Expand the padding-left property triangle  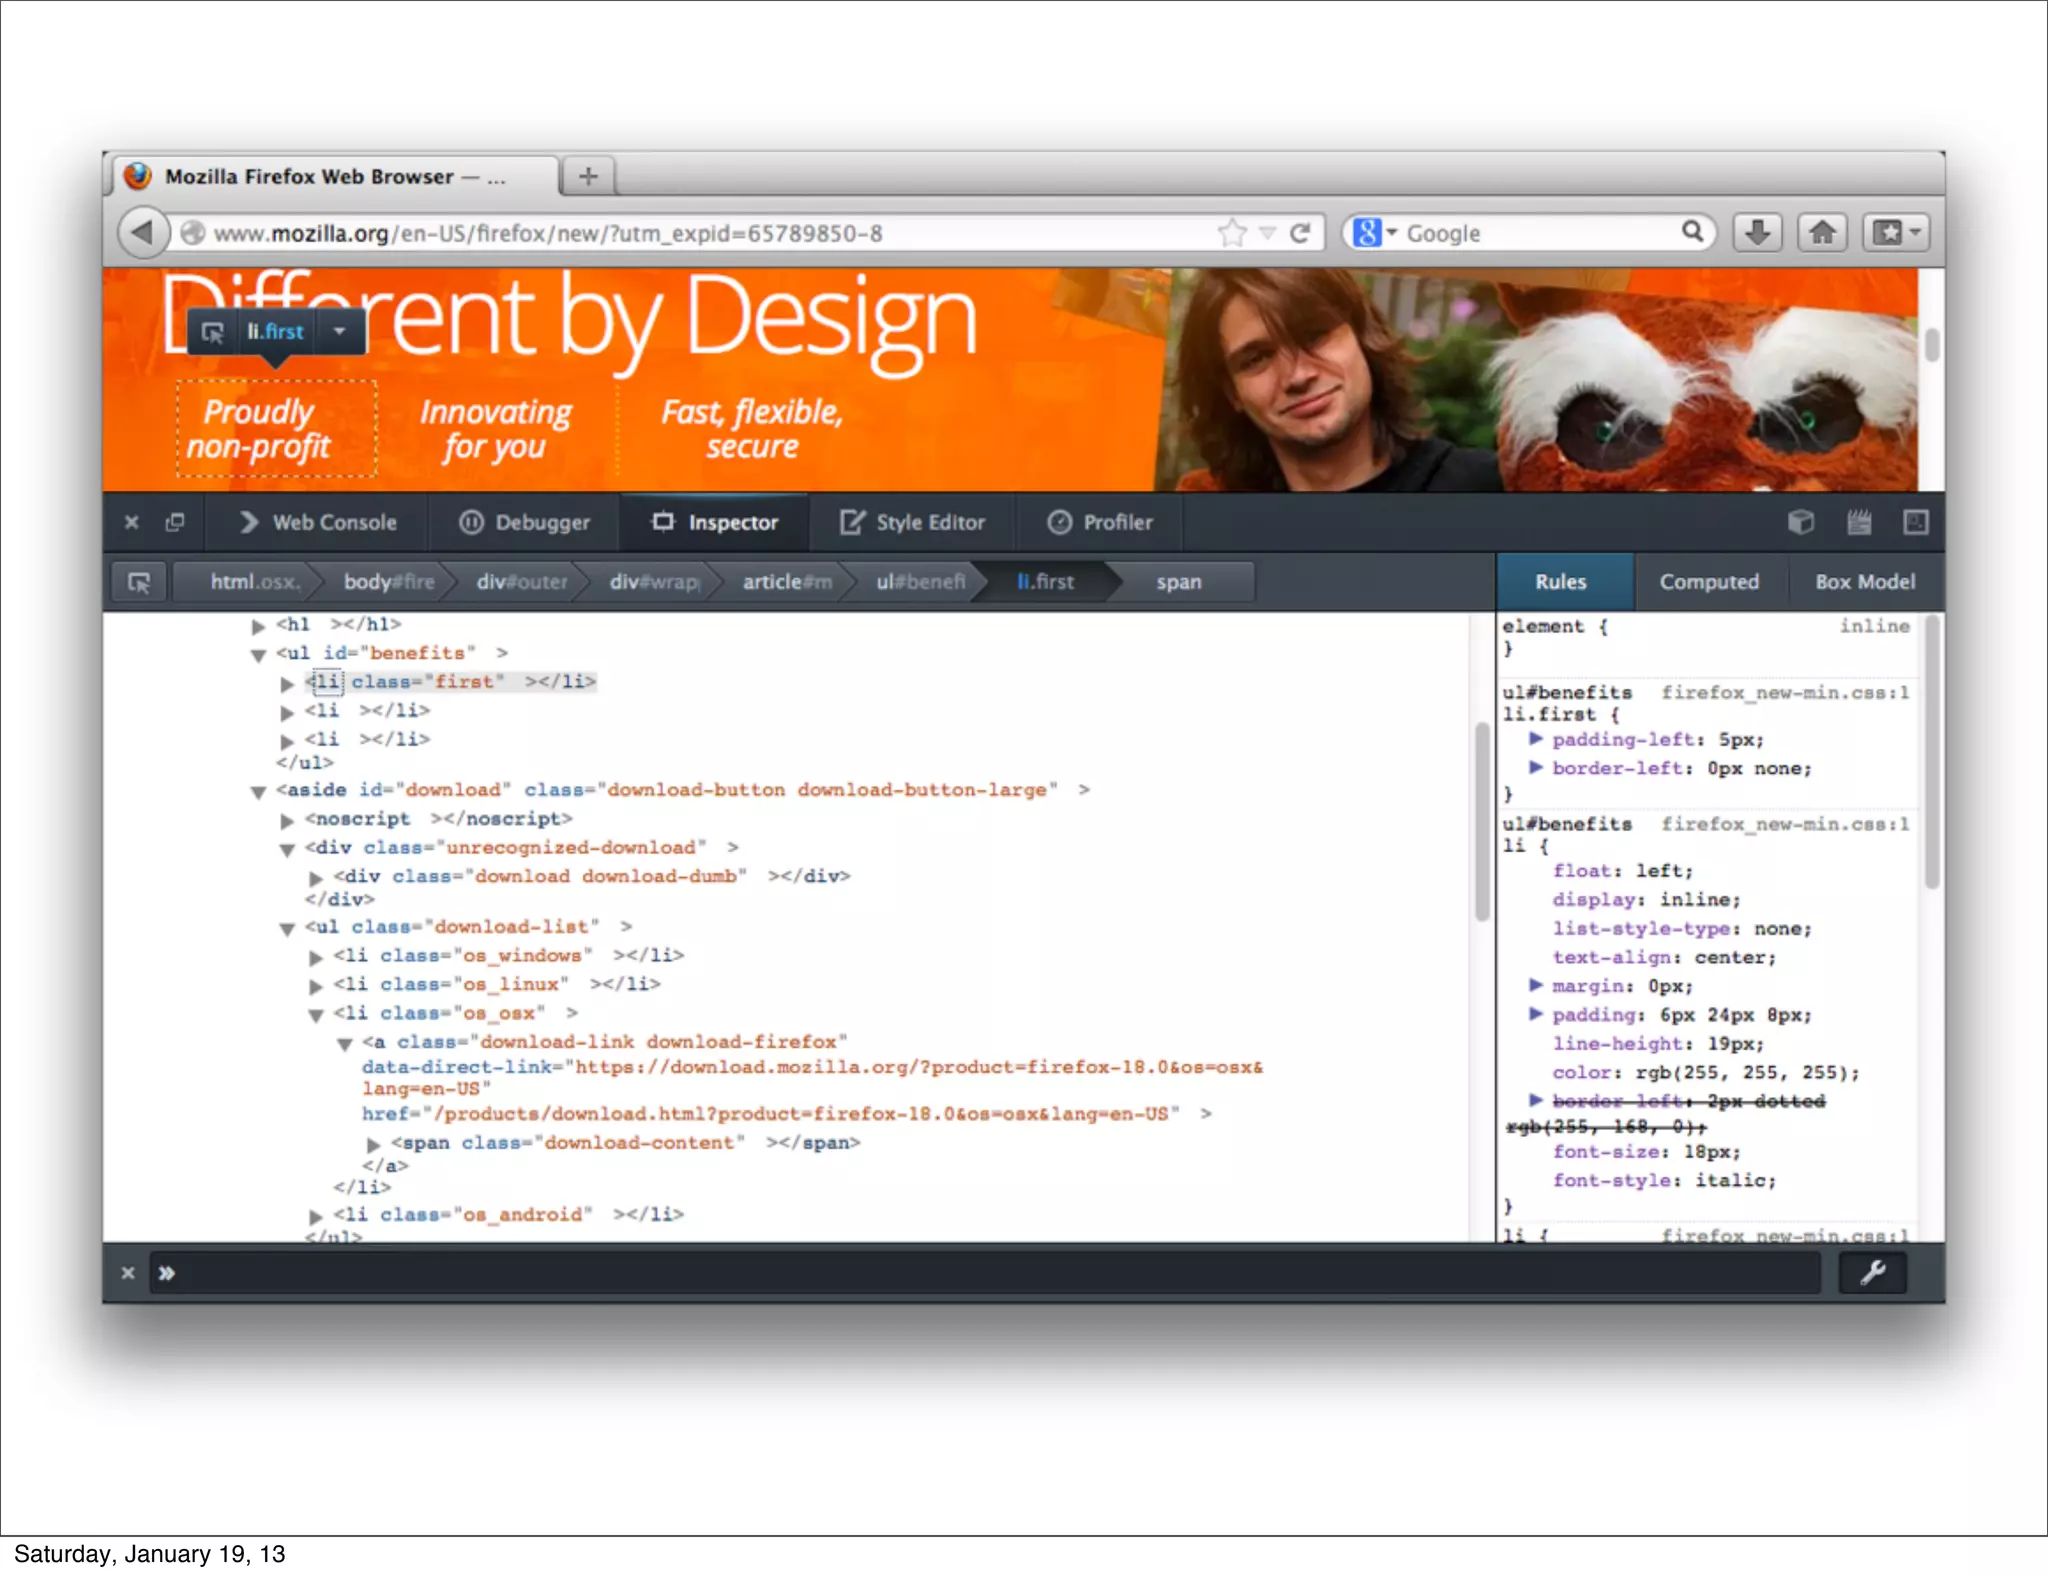point(1535,739)
